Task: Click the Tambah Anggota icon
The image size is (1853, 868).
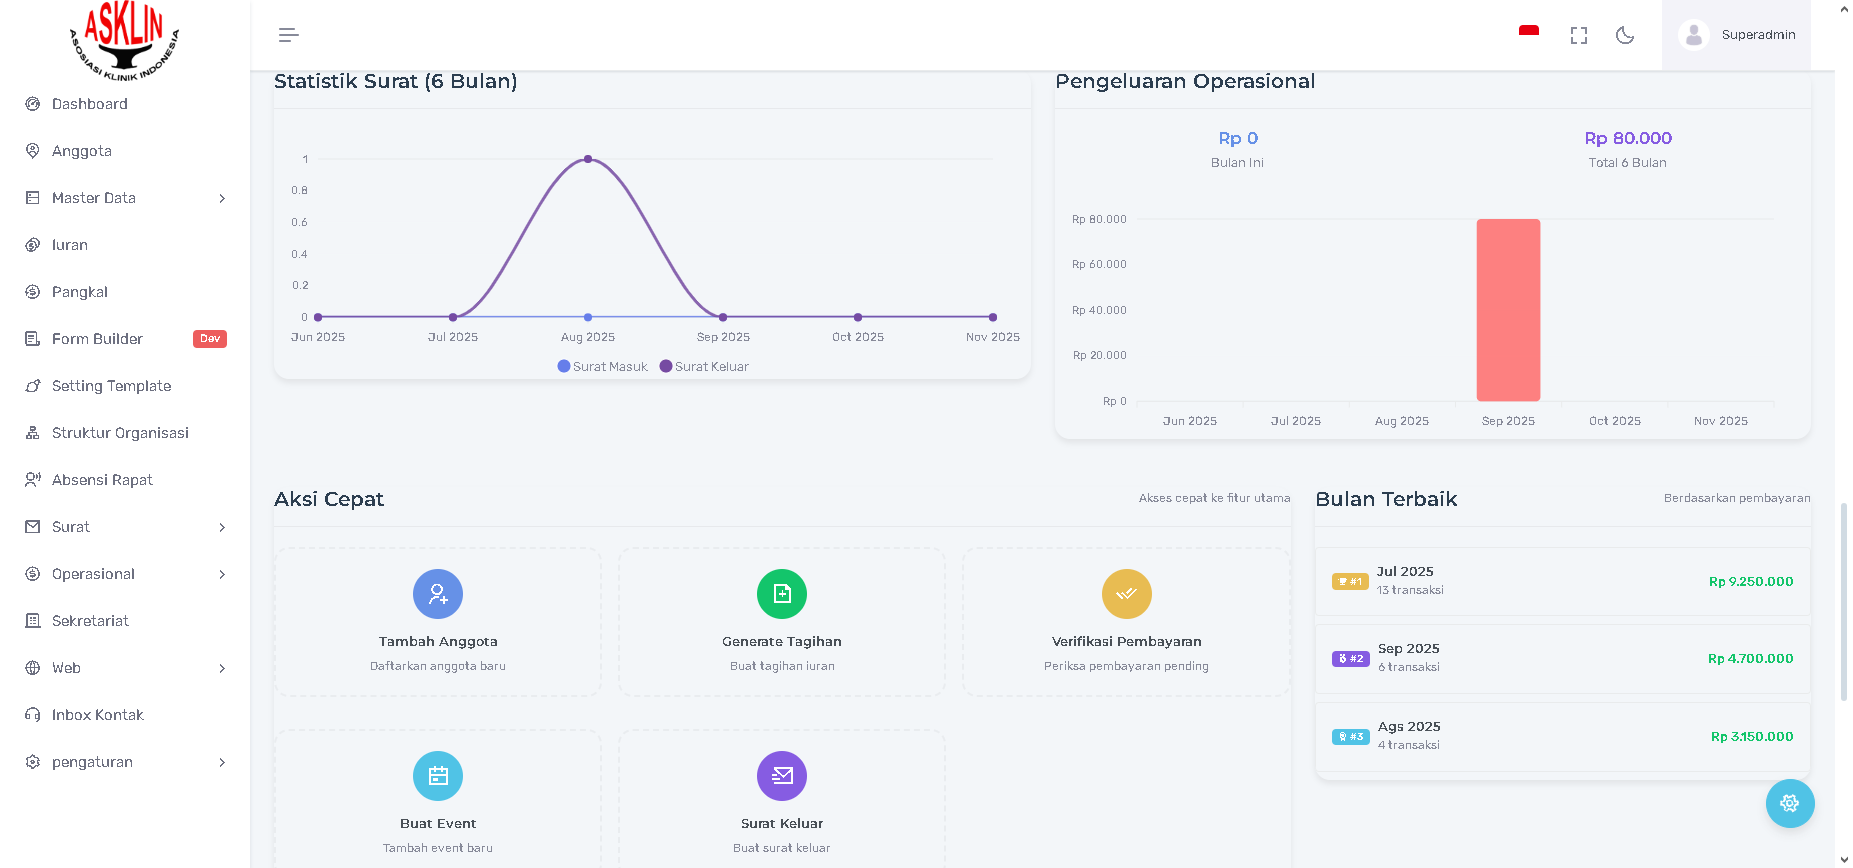Action: (438, 594)
